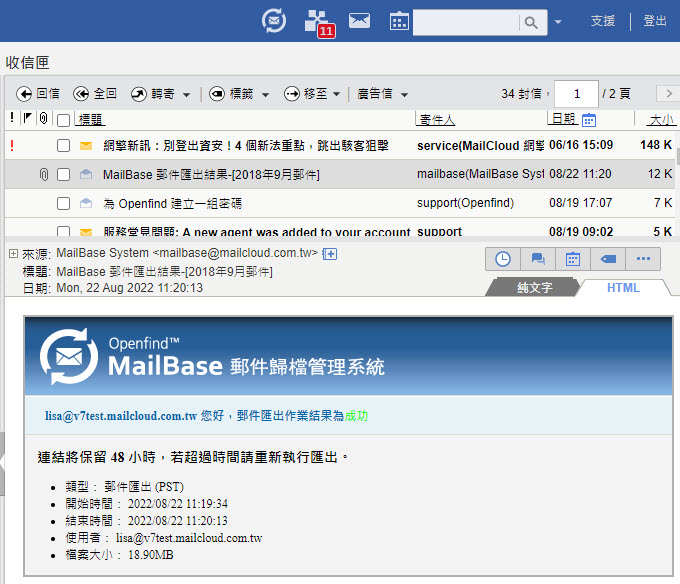
Task: Open the network icon with 11 badge
Action: click(x=320, y=23)
